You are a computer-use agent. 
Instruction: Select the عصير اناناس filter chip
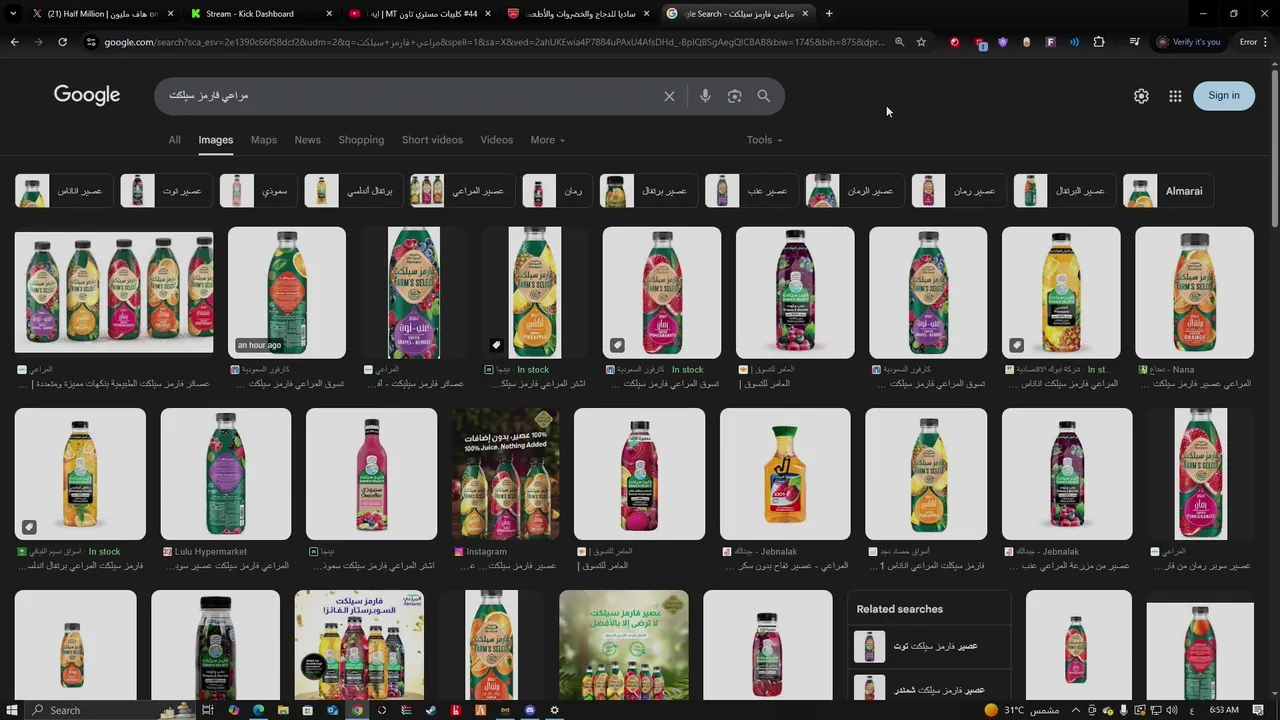click(63, 191)
